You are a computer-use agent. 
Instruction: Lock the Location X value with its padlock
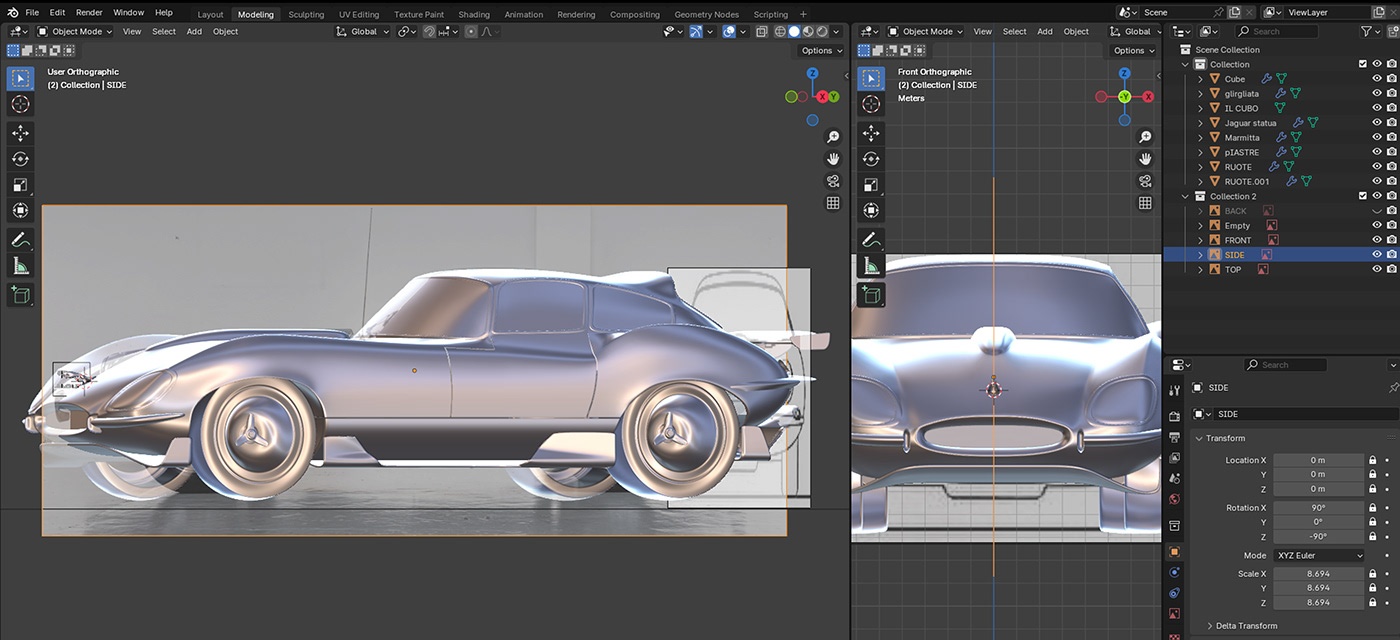pos(1371,460)
